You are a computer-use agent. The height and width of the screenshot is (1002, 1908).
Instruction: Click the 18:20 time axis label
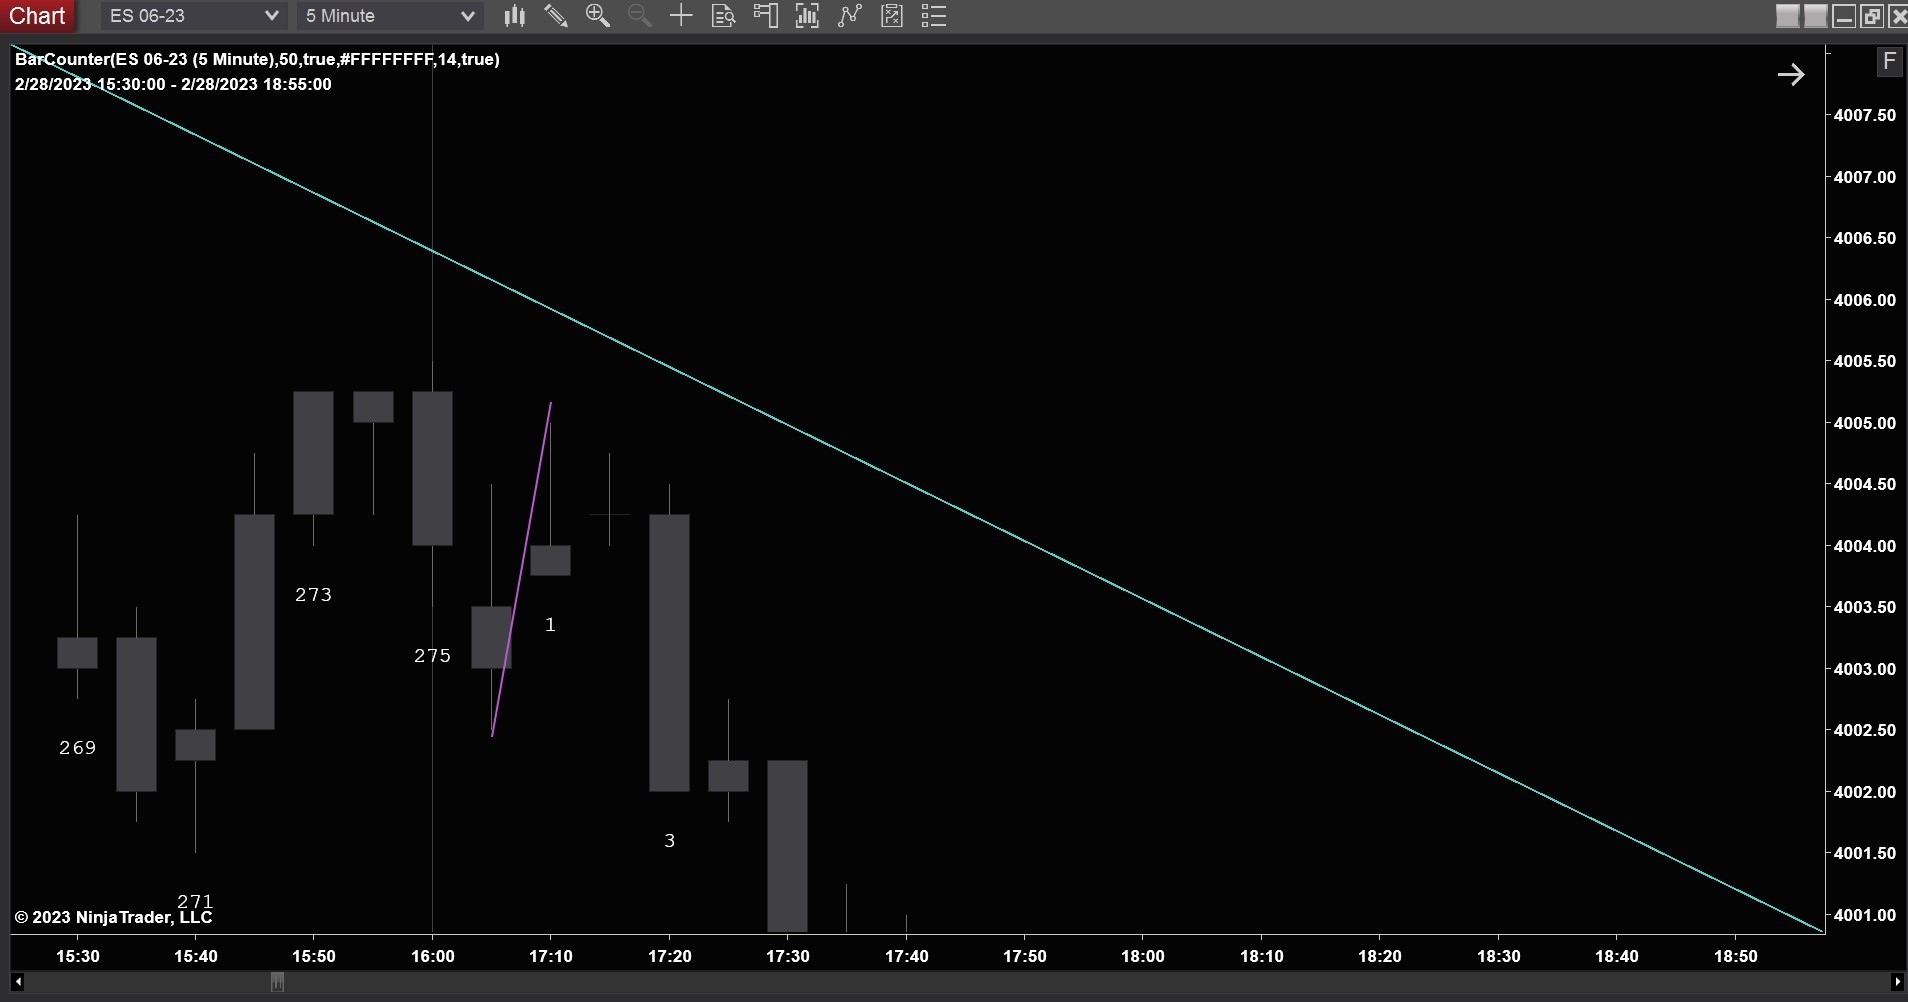[x=1380, y=956]
